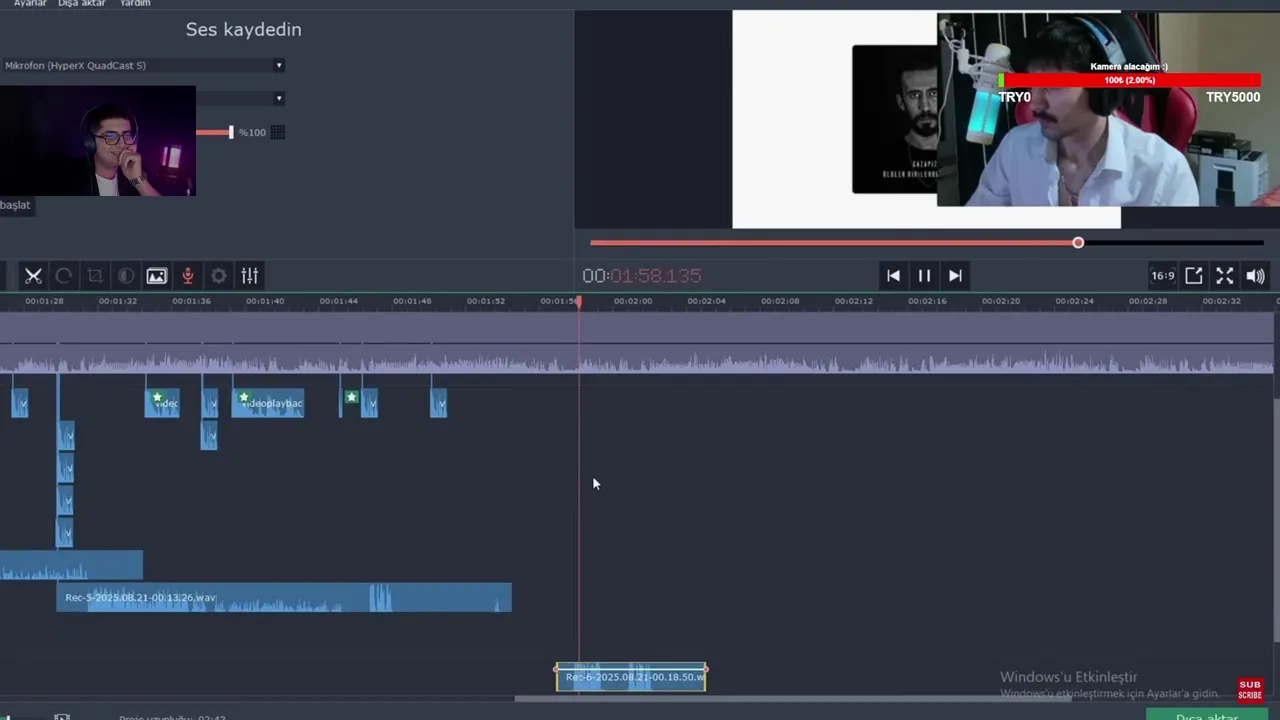This screenshot has height=720, width=1280.
Task: Jump to previous frame in player
Action: click(893, 276)
